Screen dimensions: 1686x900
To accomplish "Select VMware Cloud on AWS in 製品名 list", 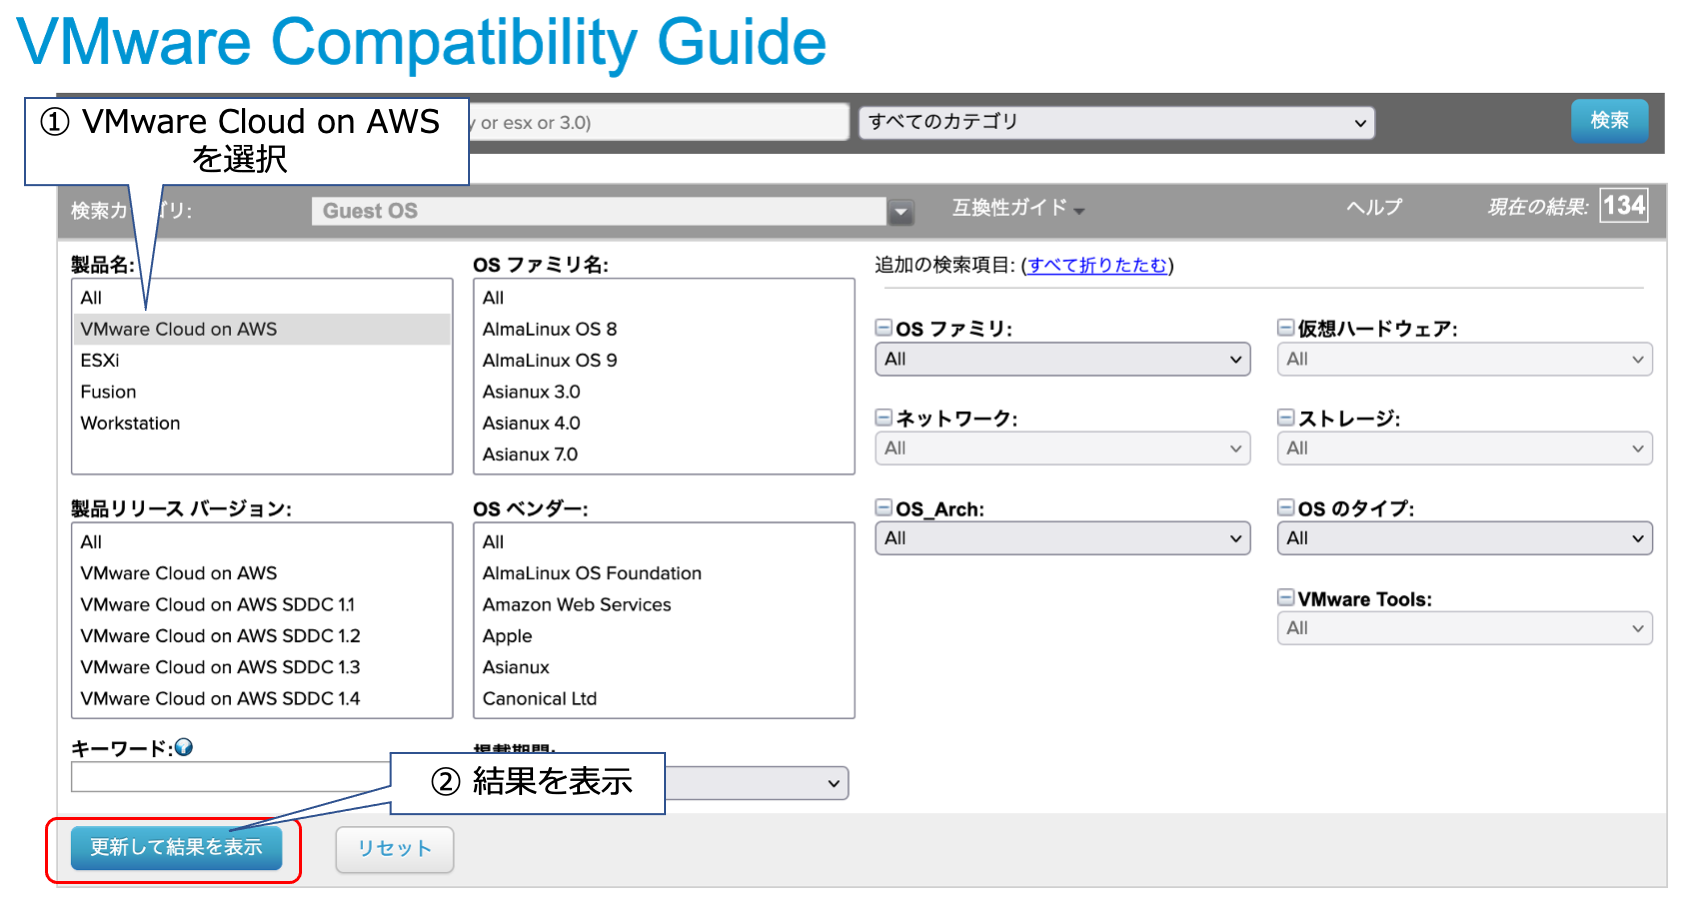I will pyautogui.click(x=180, y=328).
